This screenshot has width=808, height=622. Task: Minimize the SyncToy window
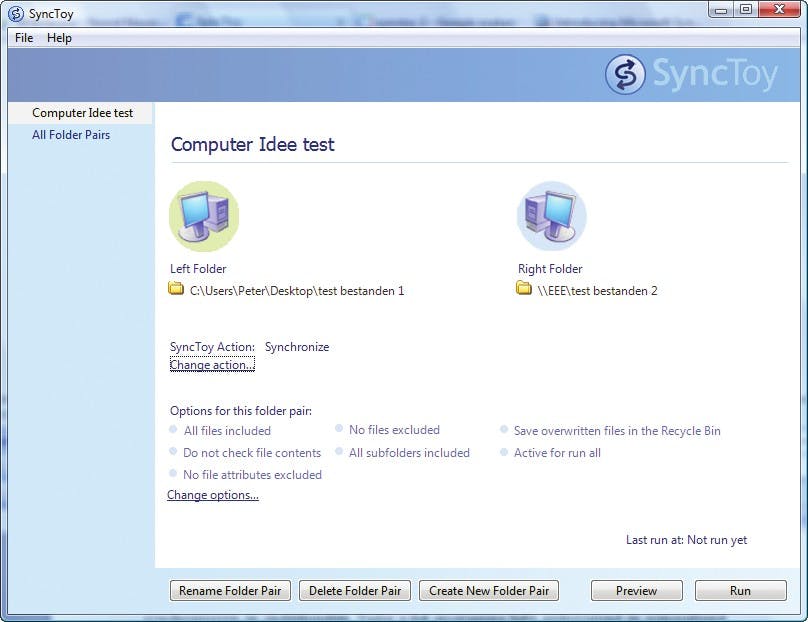tap(721, 10)
